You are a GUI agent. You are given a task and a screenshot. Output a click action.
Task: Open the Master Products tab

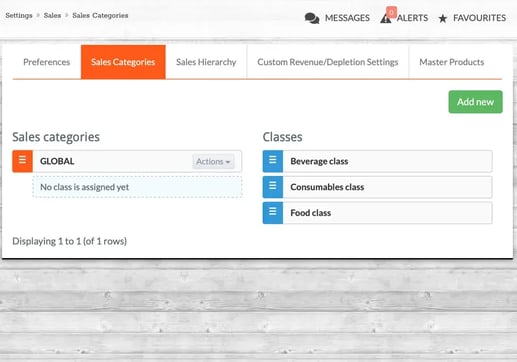tap(452, 62)
